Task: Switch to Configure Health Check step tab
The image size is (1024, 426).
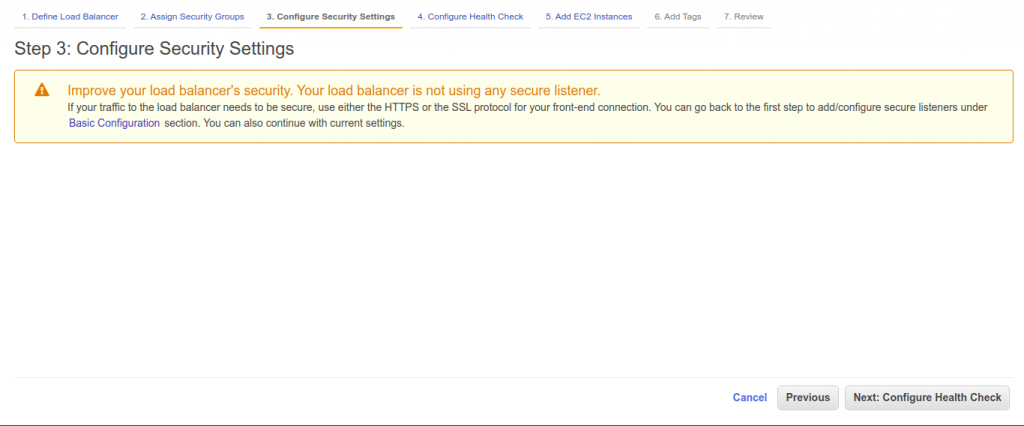Action: point(470,17)
